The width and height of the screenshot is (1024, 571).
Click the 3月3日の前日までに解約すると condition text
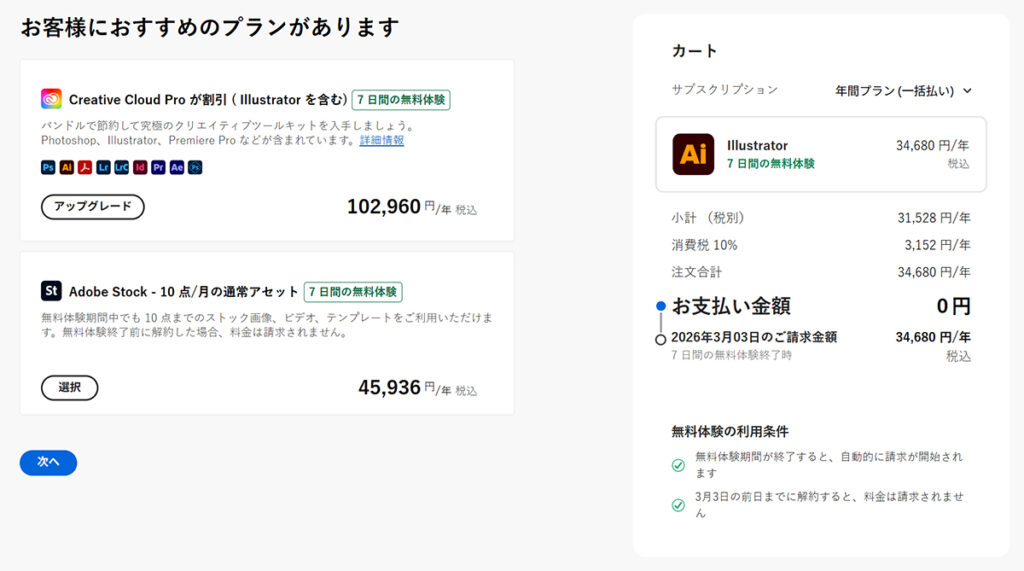829,504
